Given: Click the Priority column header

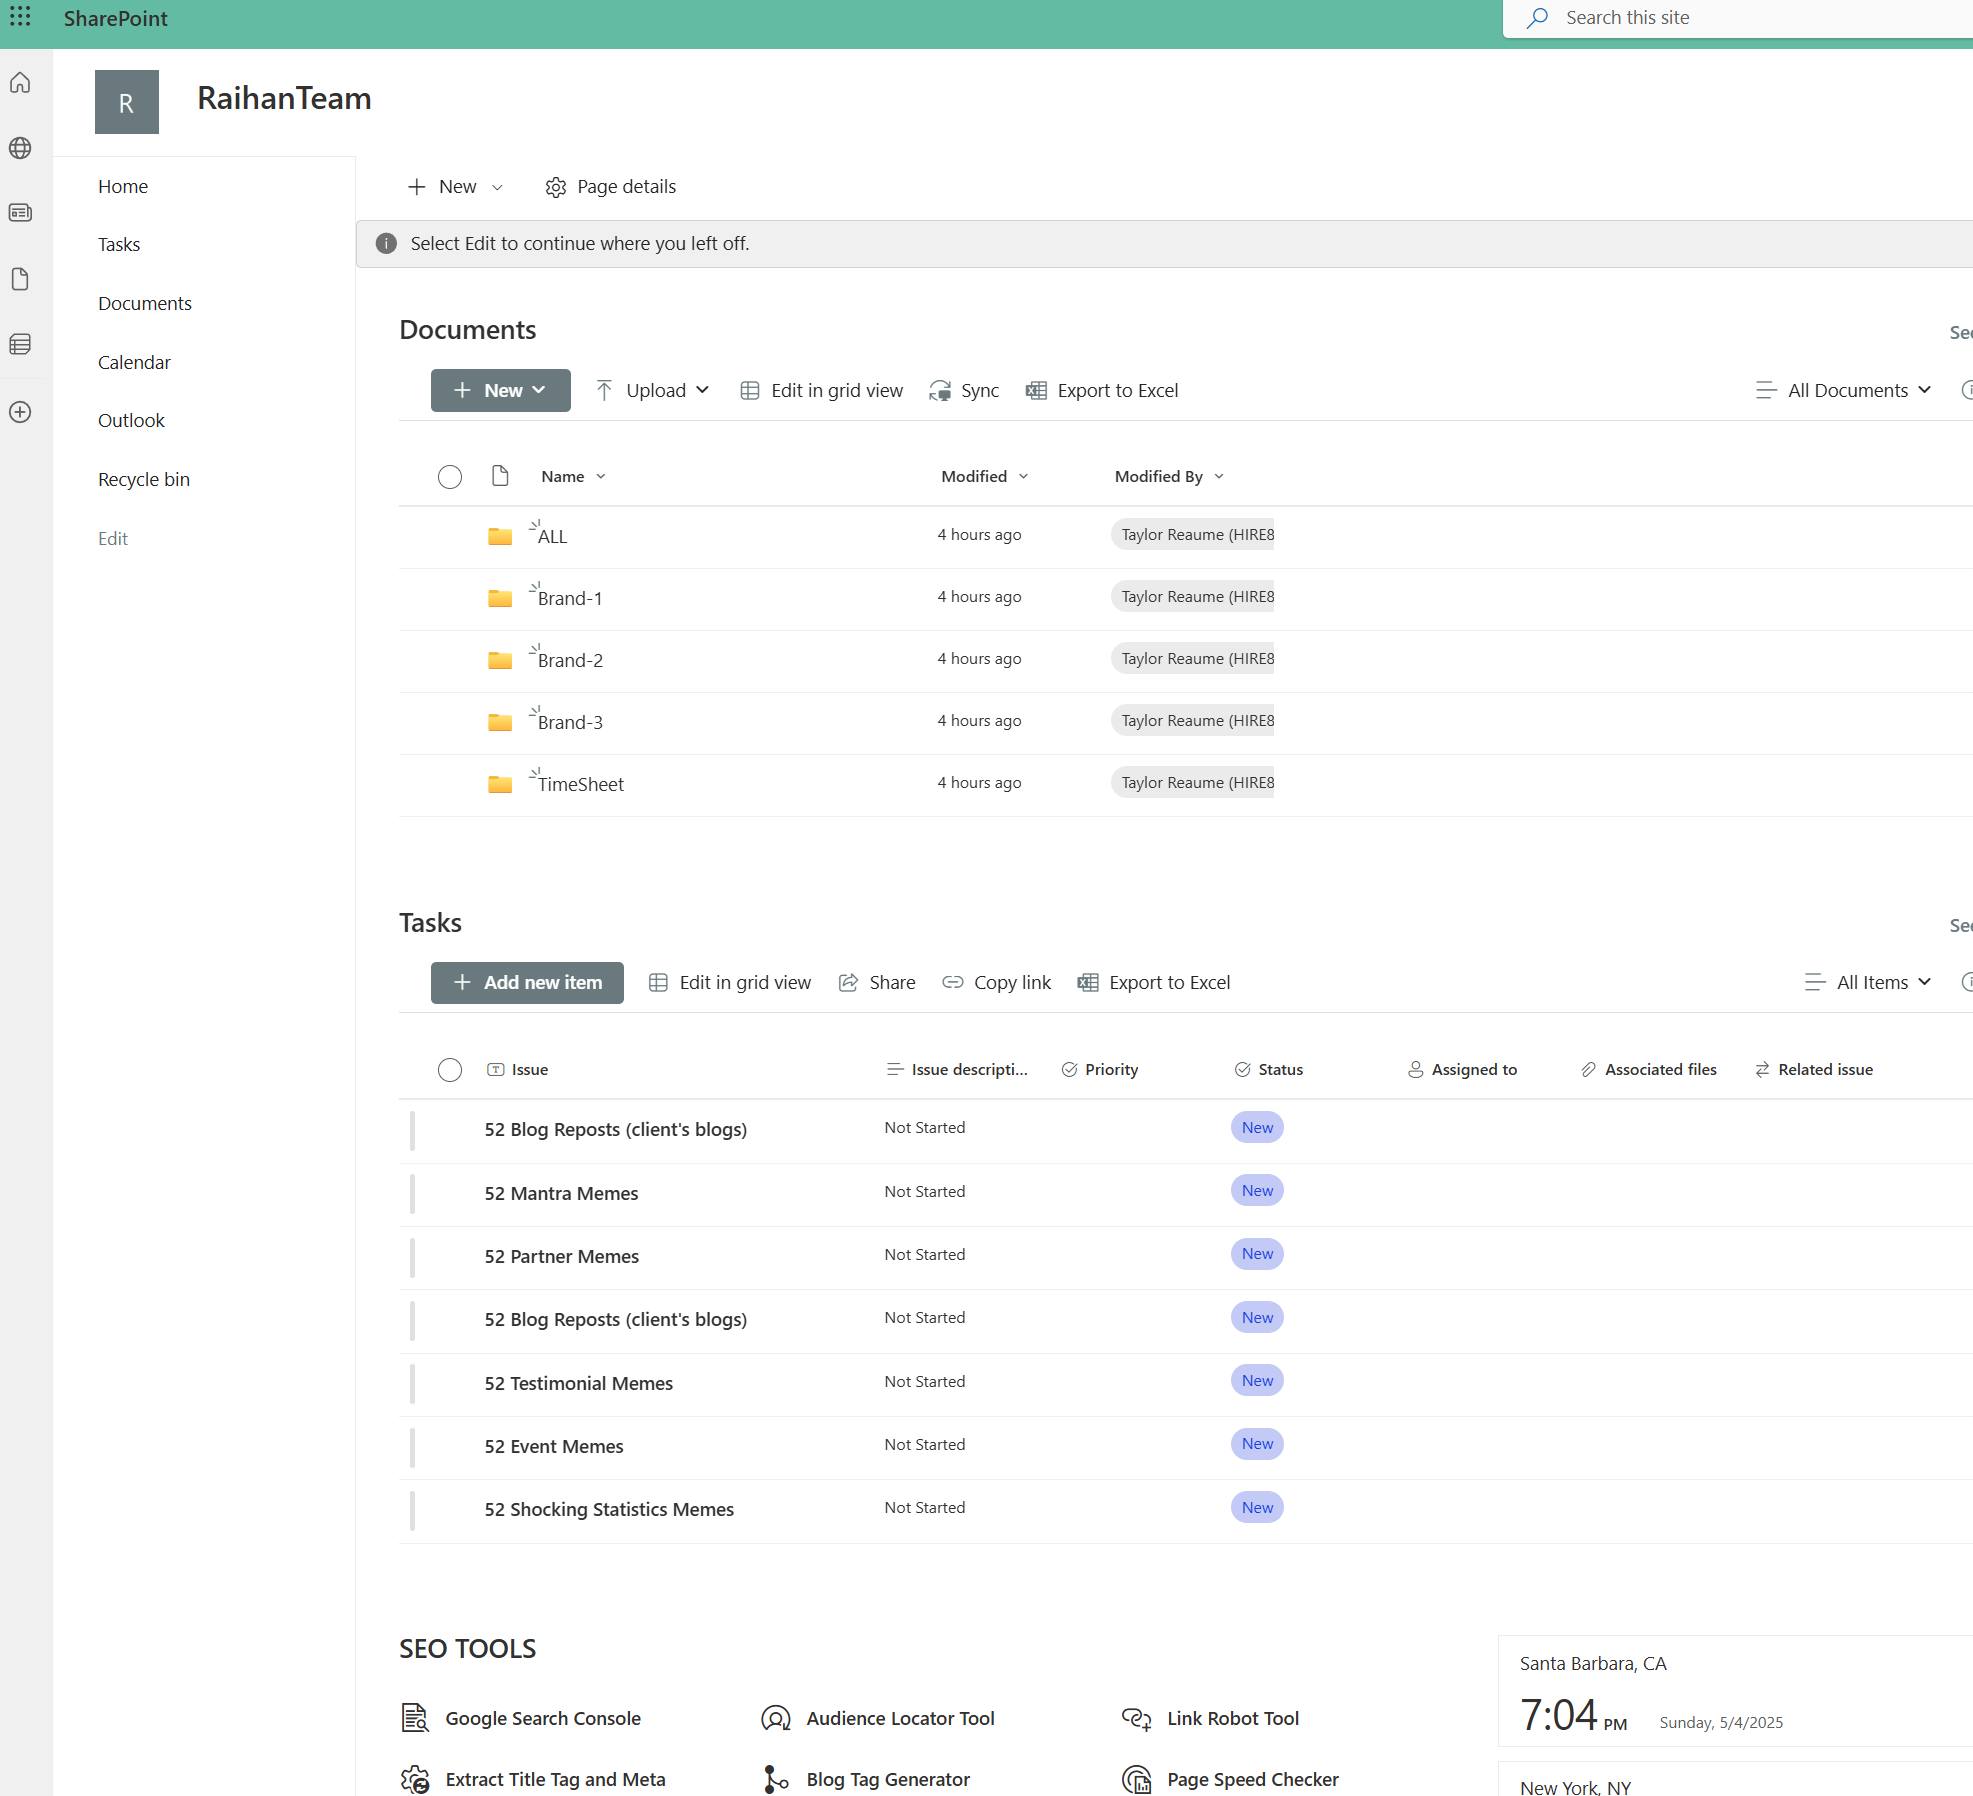Looking at the screenshot, I should point(1100,1070).
